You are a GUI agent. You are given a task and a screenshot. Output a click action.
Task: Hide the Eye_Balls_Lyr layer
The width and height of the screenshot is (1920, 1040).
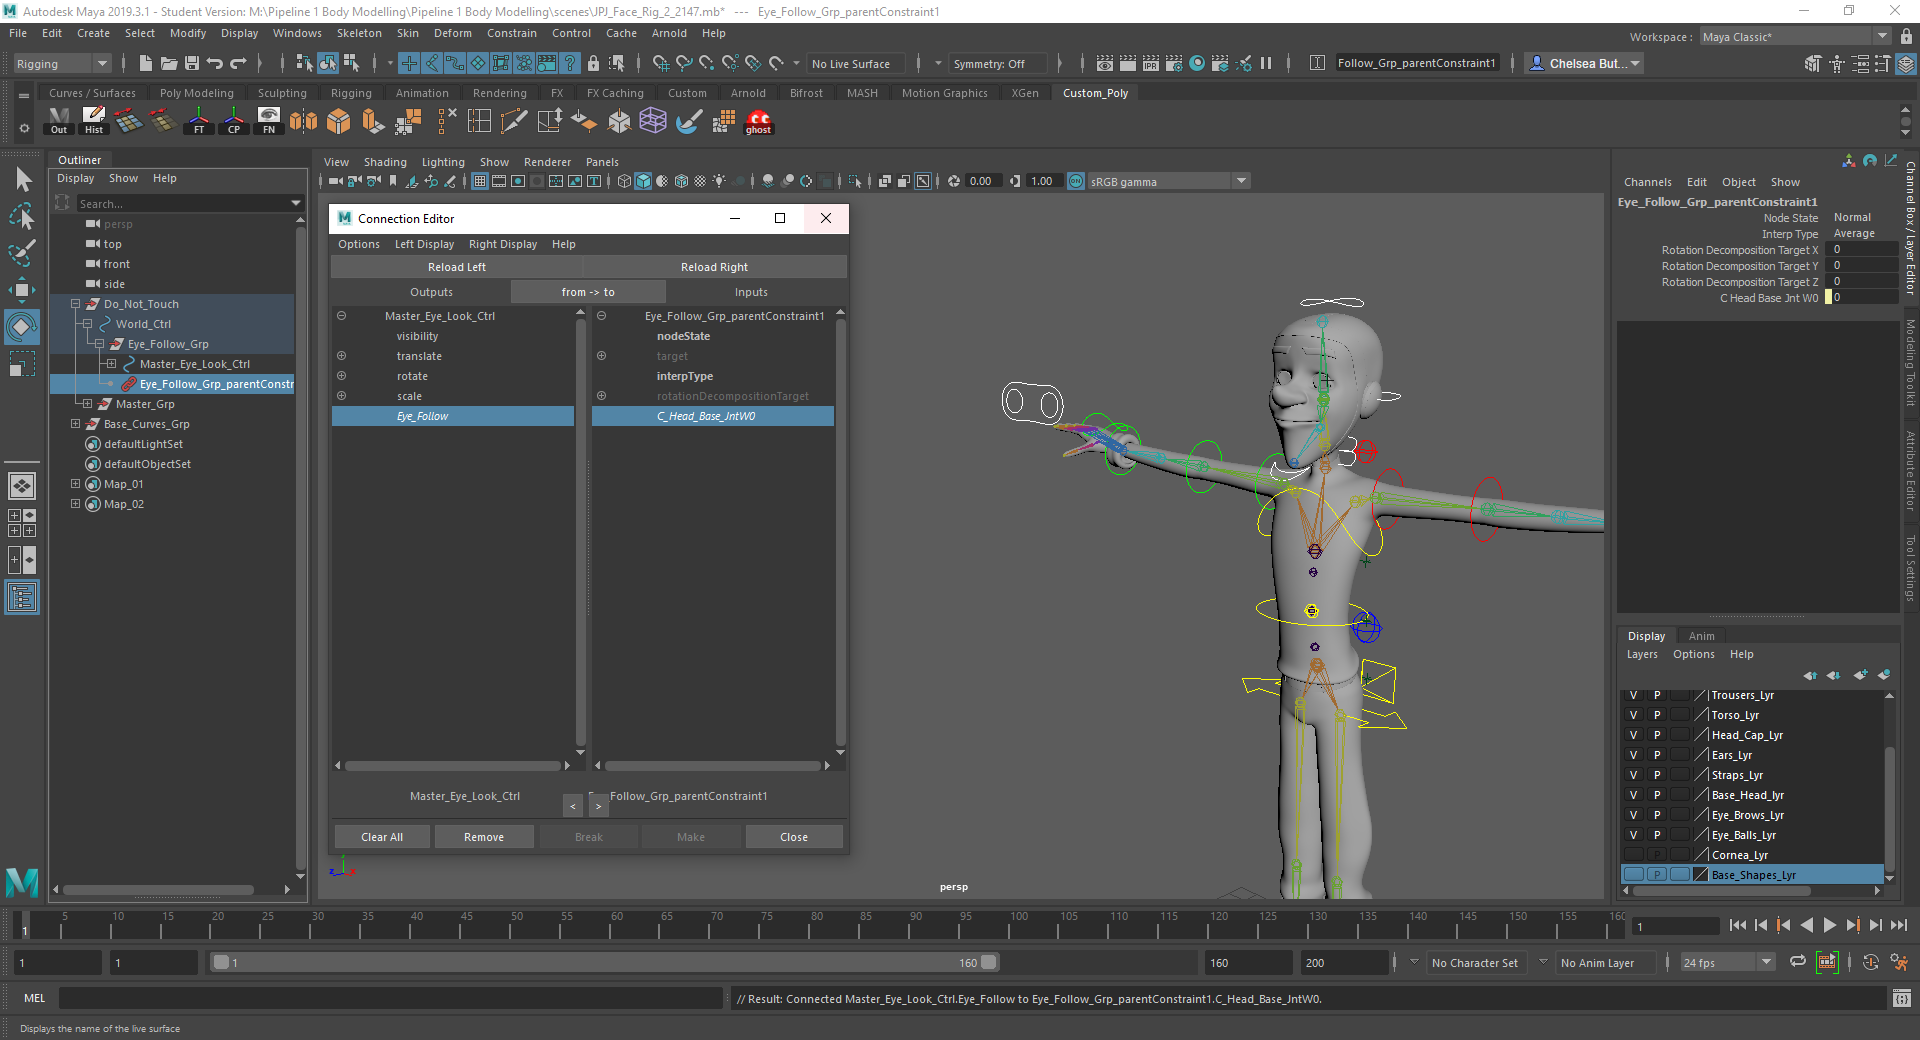tap(1633, 834)
